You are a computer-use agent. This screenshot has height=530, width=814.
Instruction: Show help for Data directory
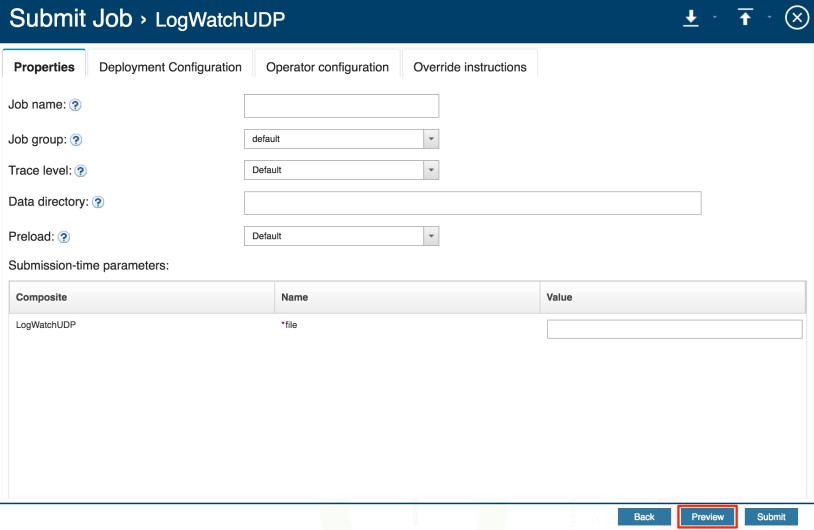(x=98, y=202)
